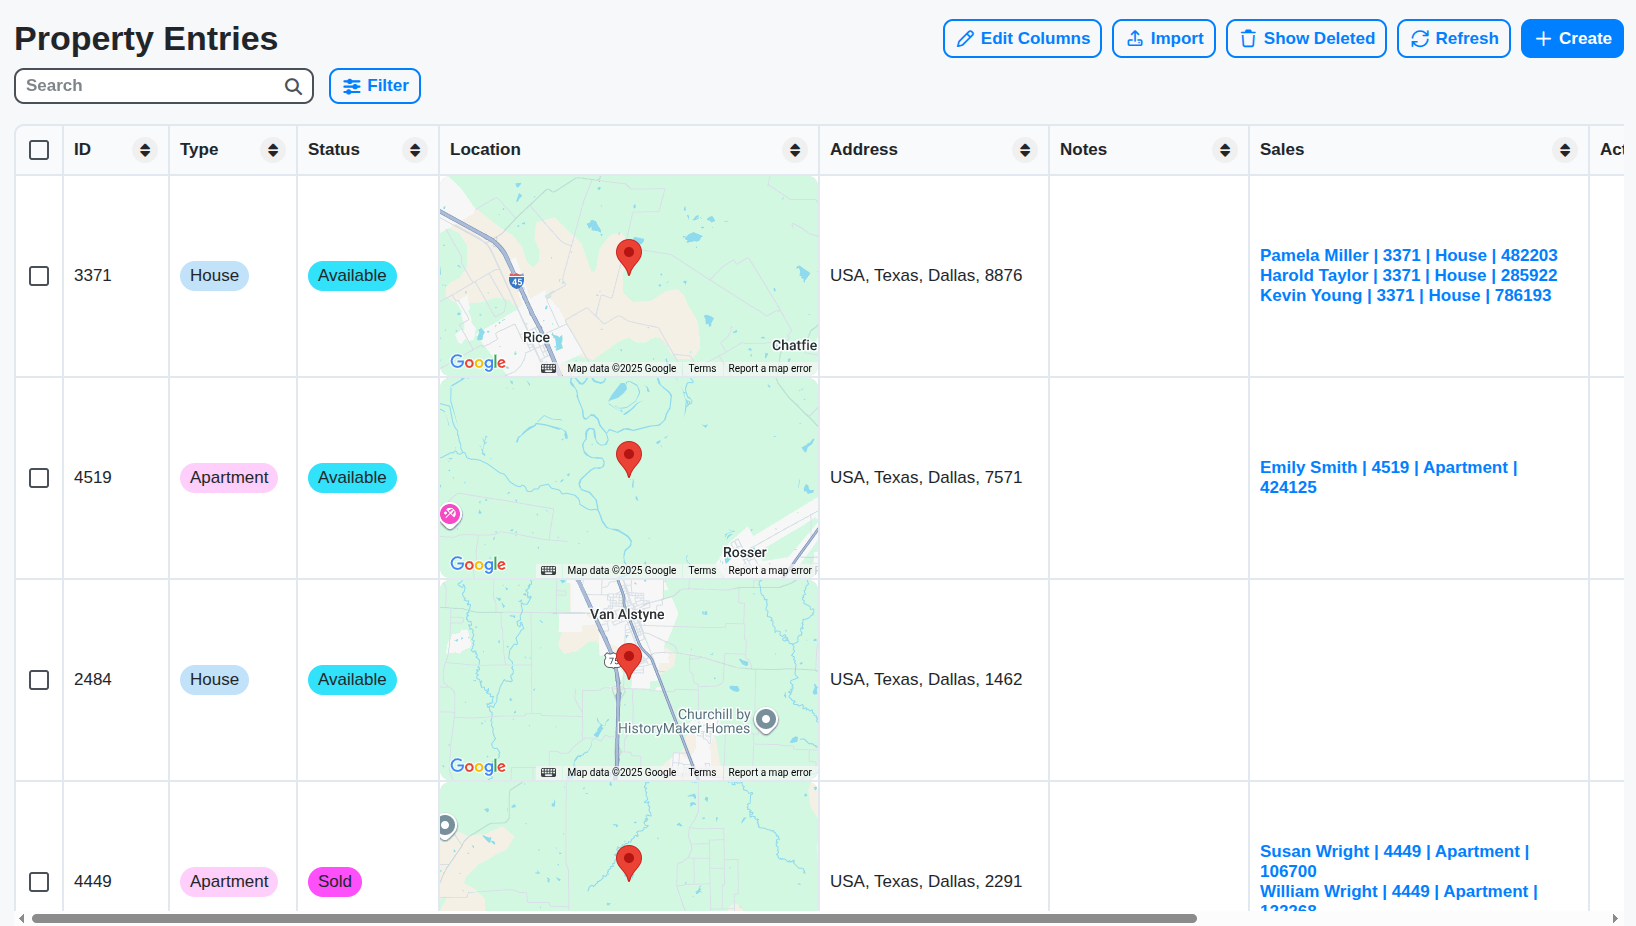The height and width of the screenshot is (926, 1636).
Task: Click inside the Search input field
Action: click(140, 86)
